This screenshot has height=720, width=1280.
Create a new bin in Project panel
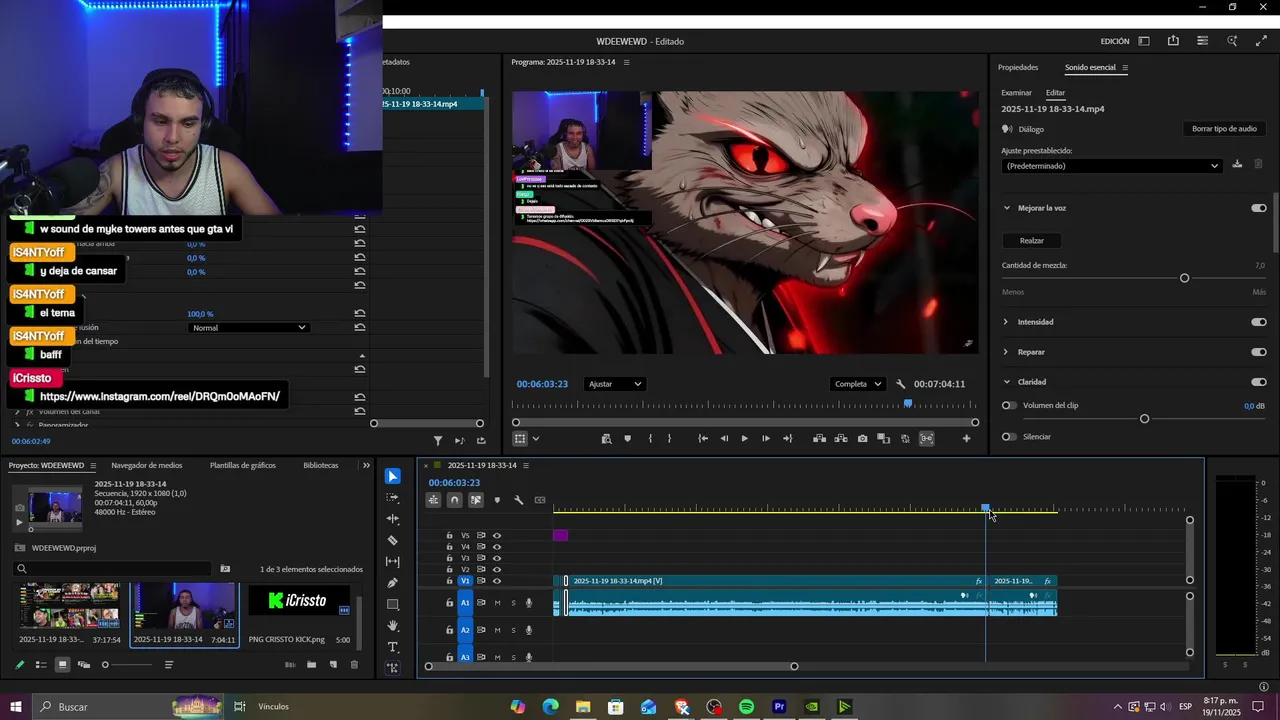point(311,665)
